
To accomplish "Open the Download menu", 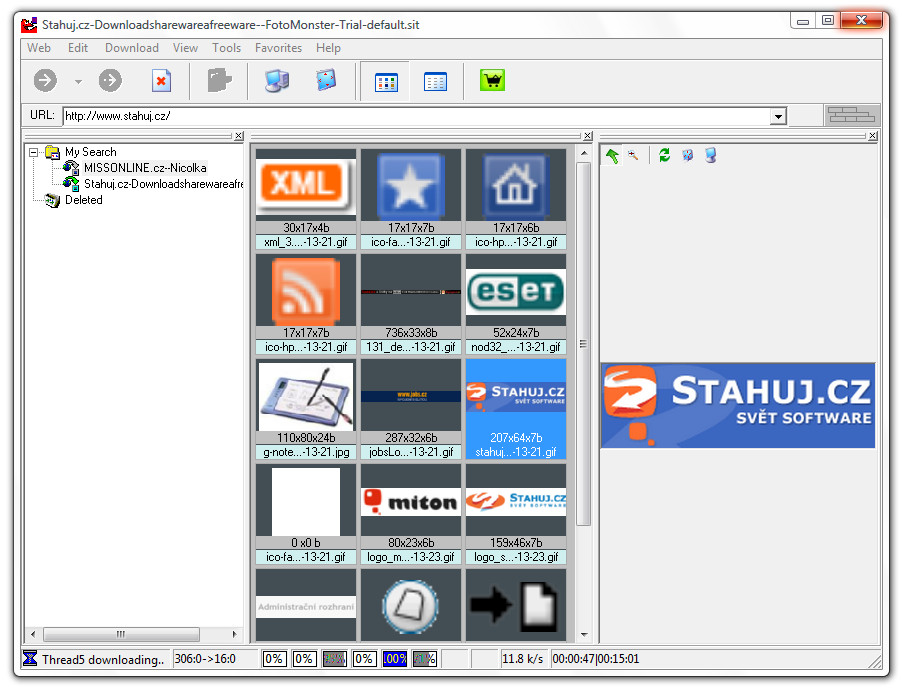I will (x=132, y=48).
